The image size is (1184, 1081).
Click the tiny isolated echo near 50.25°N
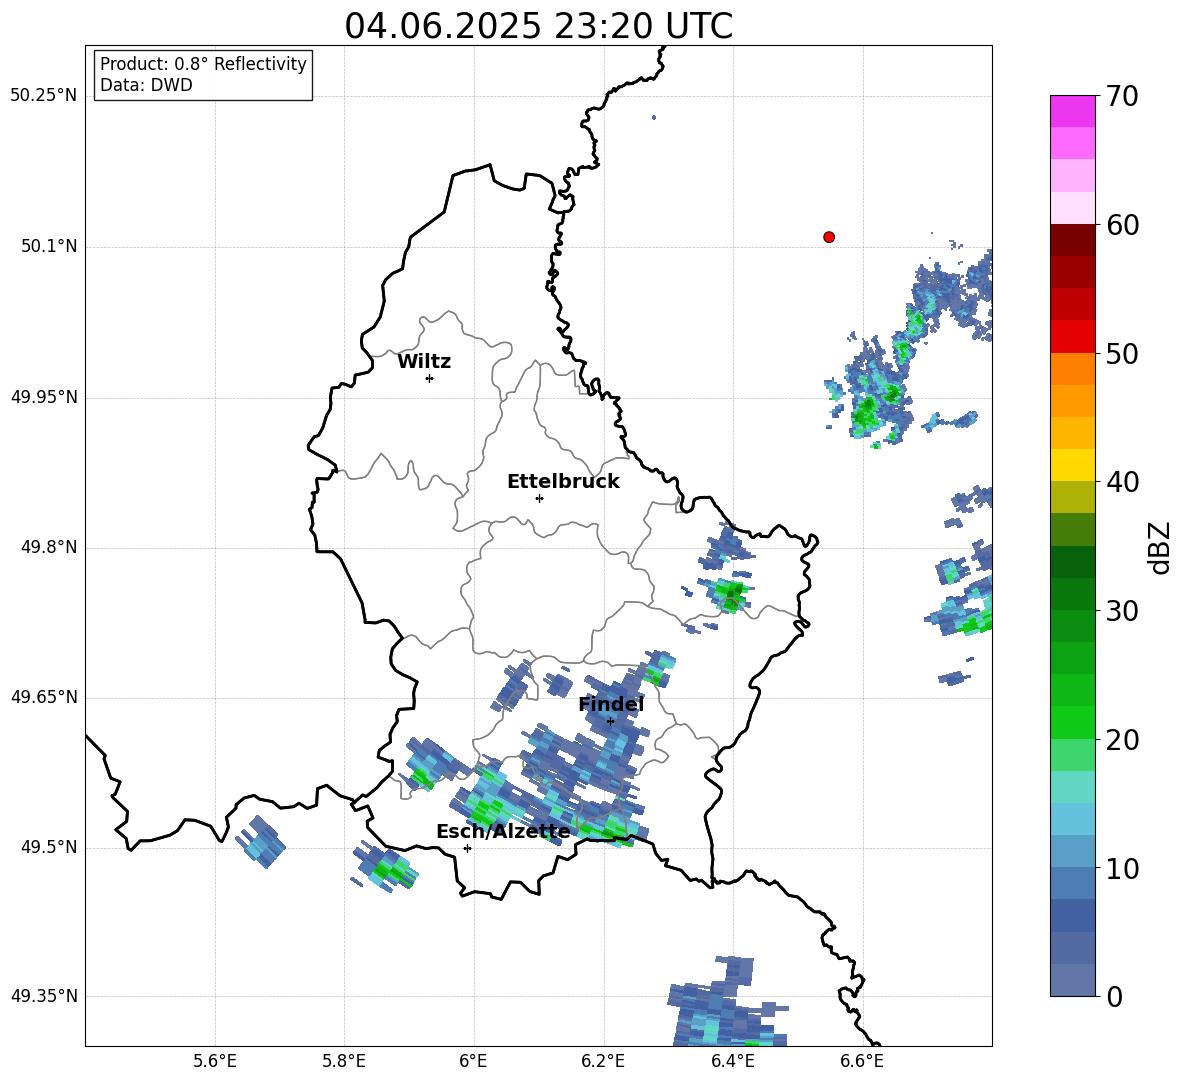click(654, 117)
